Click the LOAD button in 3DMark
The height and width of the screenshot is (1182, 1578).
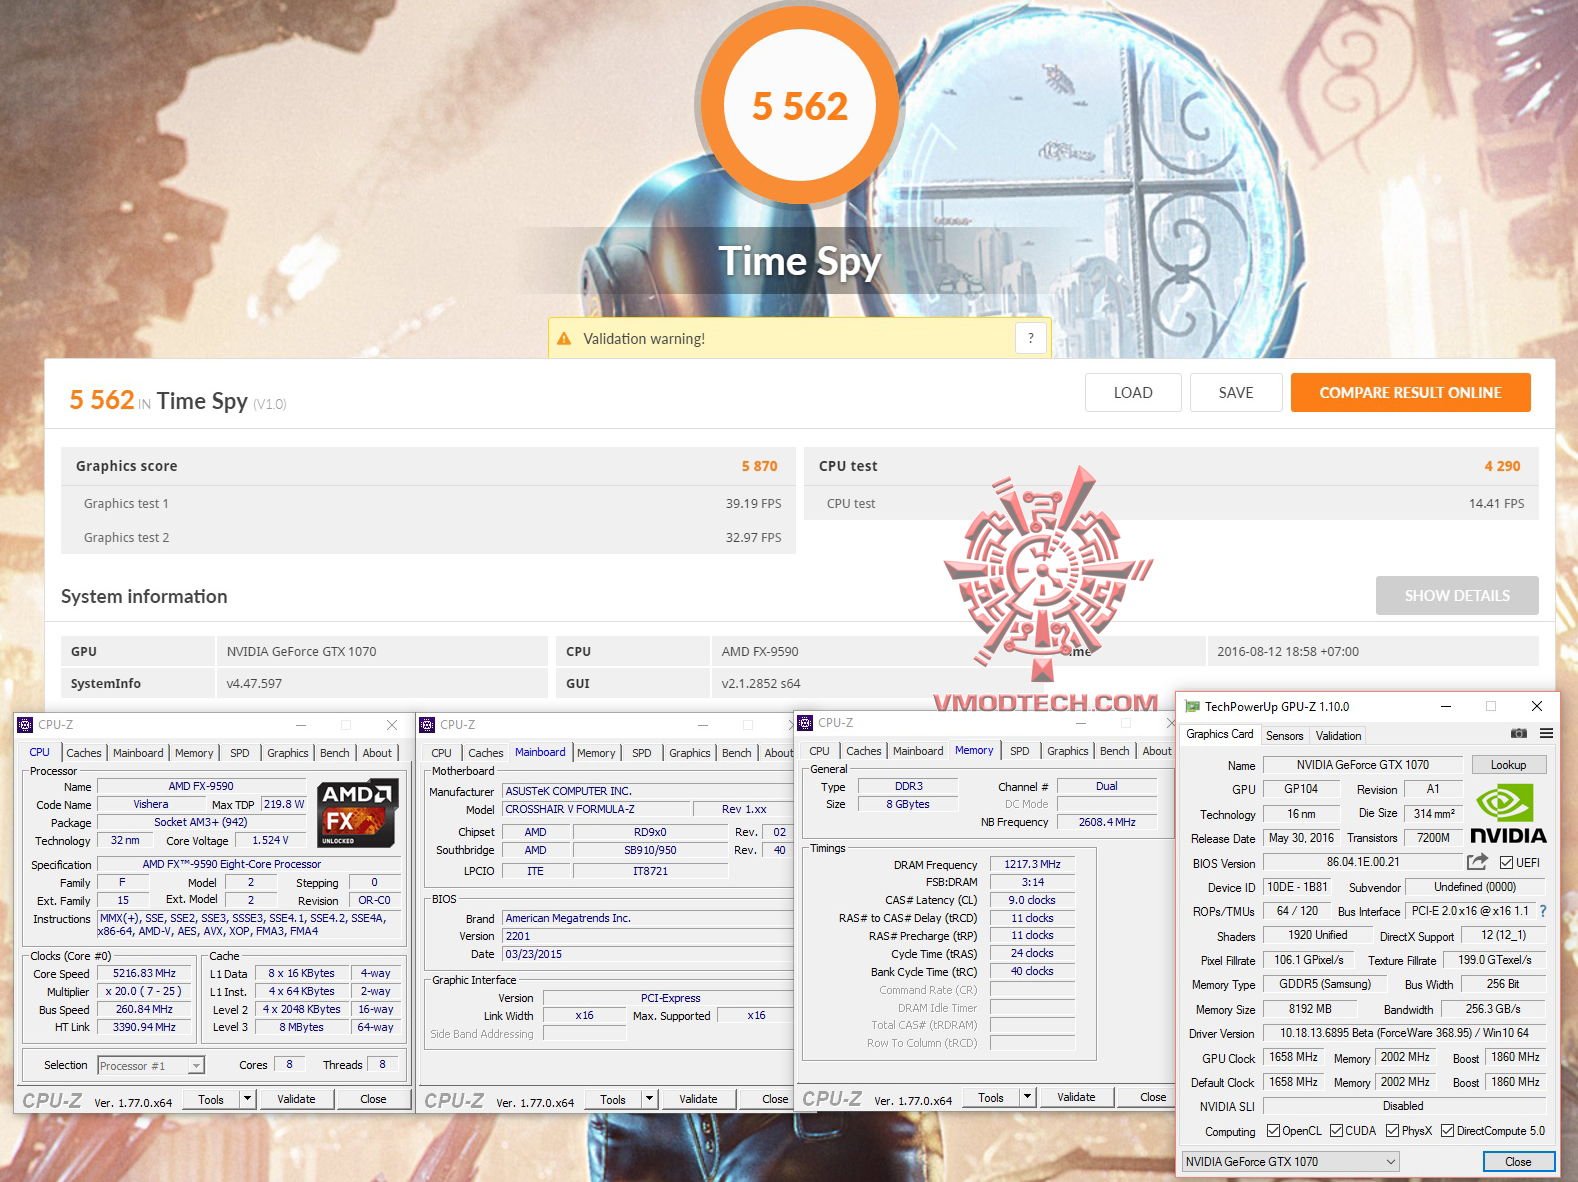[x=1133, y=393]
